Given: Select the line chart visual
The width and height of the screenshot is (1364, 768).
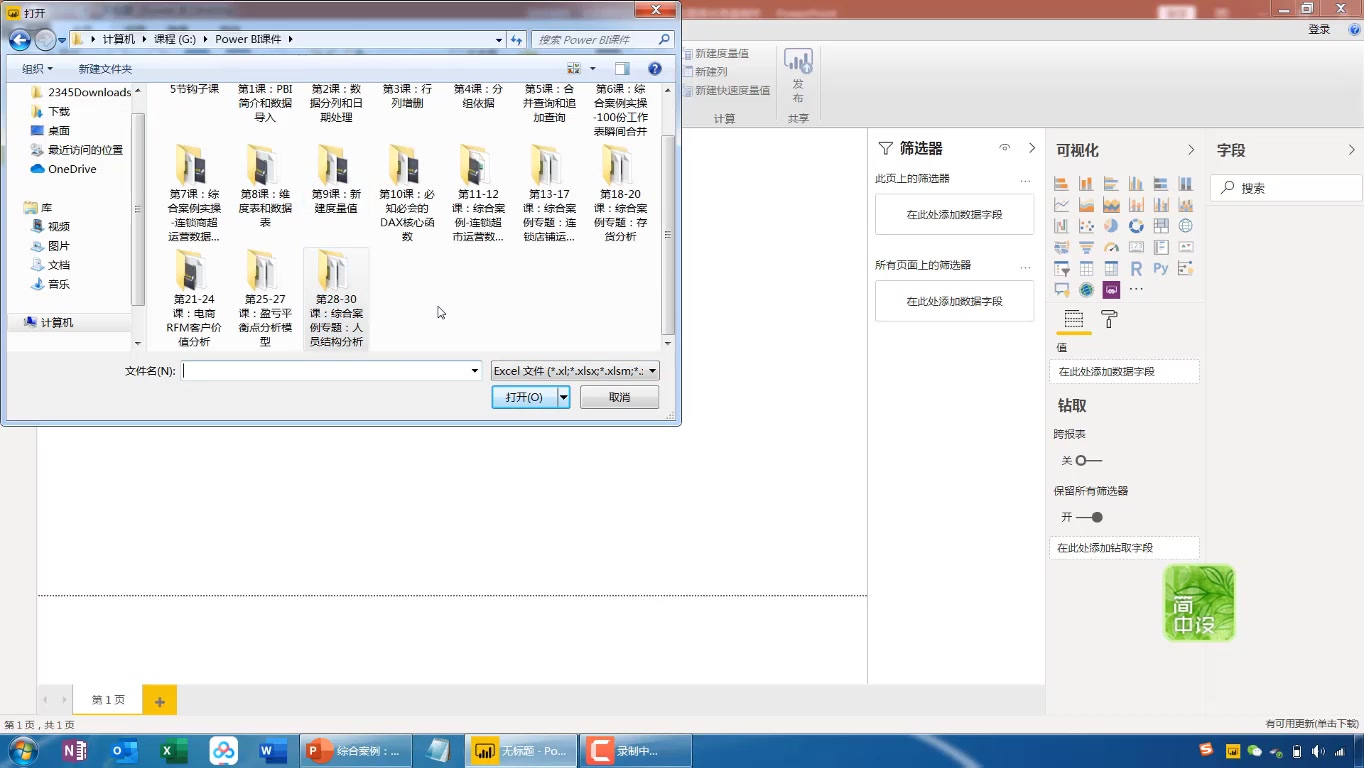Looking at the screenshot, I should 1061,204.
